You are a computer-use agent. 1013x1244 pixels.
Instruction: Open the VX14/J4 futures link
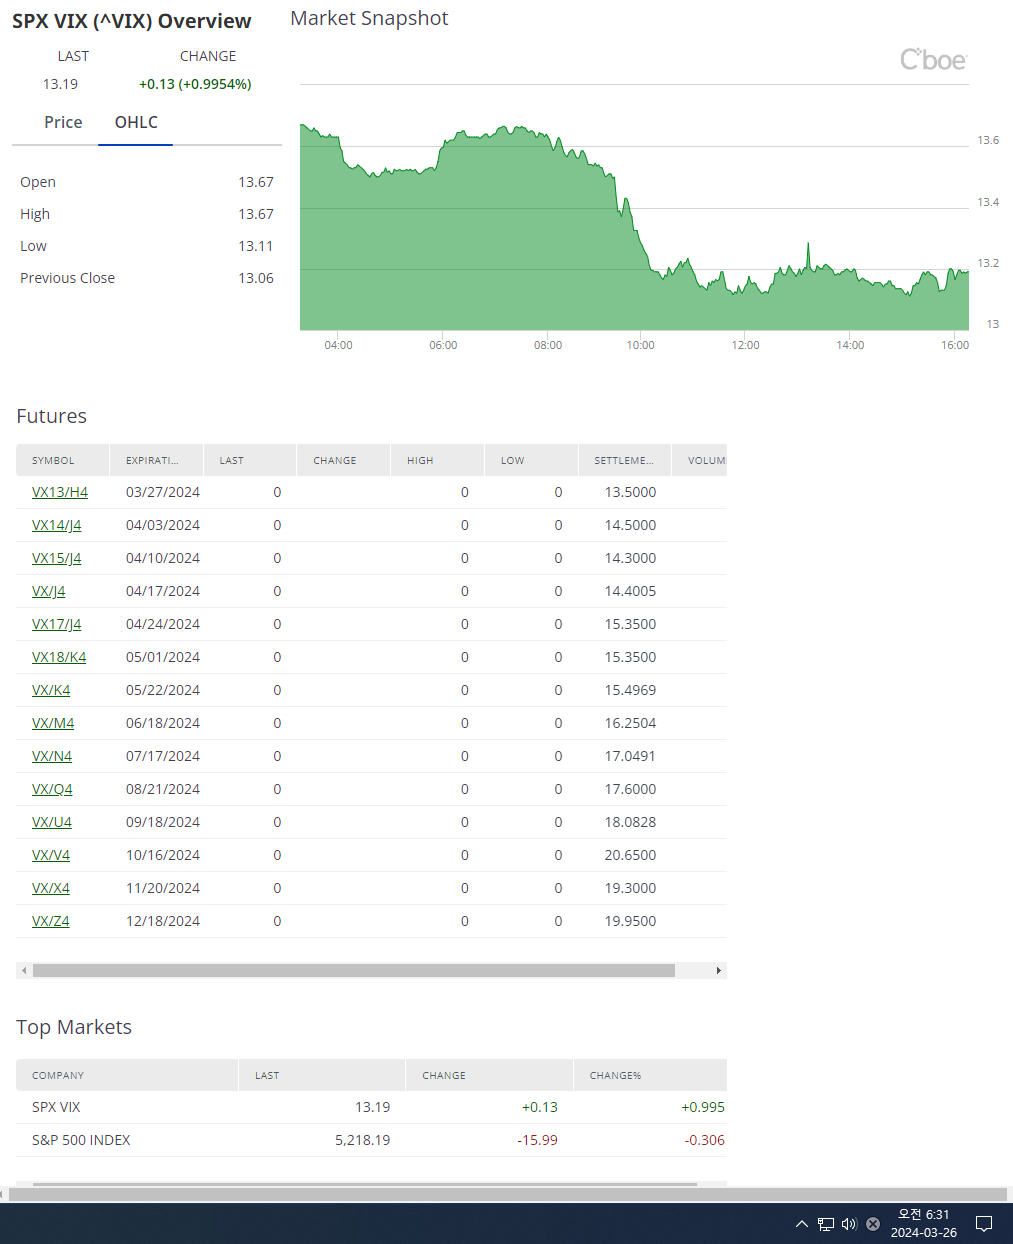57,525
